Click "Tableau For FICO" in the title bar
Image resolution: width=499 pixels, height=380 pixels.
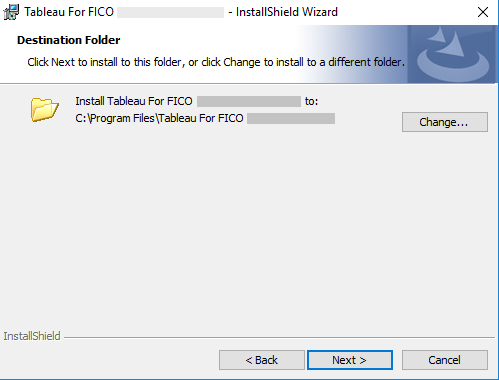tap(69, 12)
